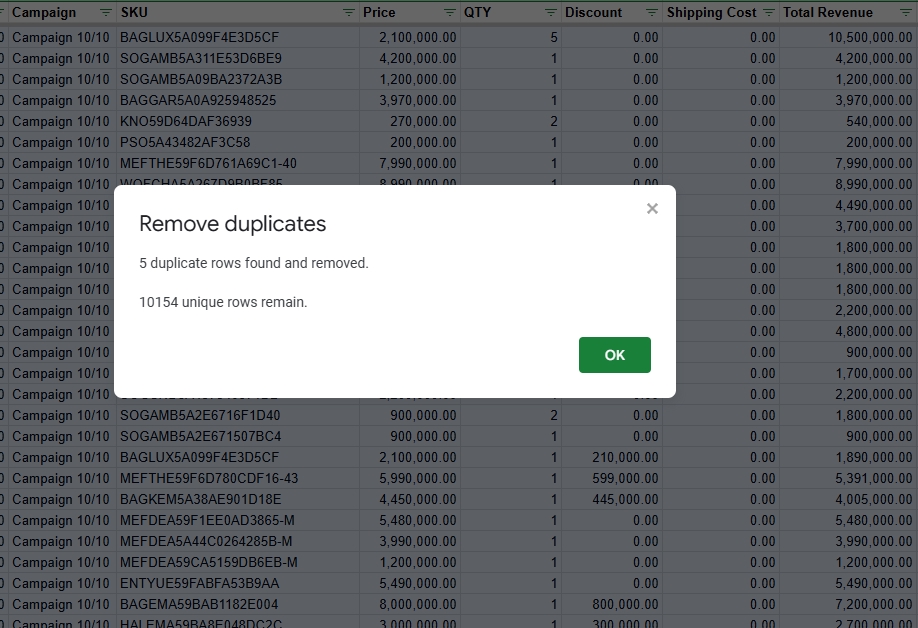
Task: Select total revenue cell 540,000.00
Action: (848, 122)
